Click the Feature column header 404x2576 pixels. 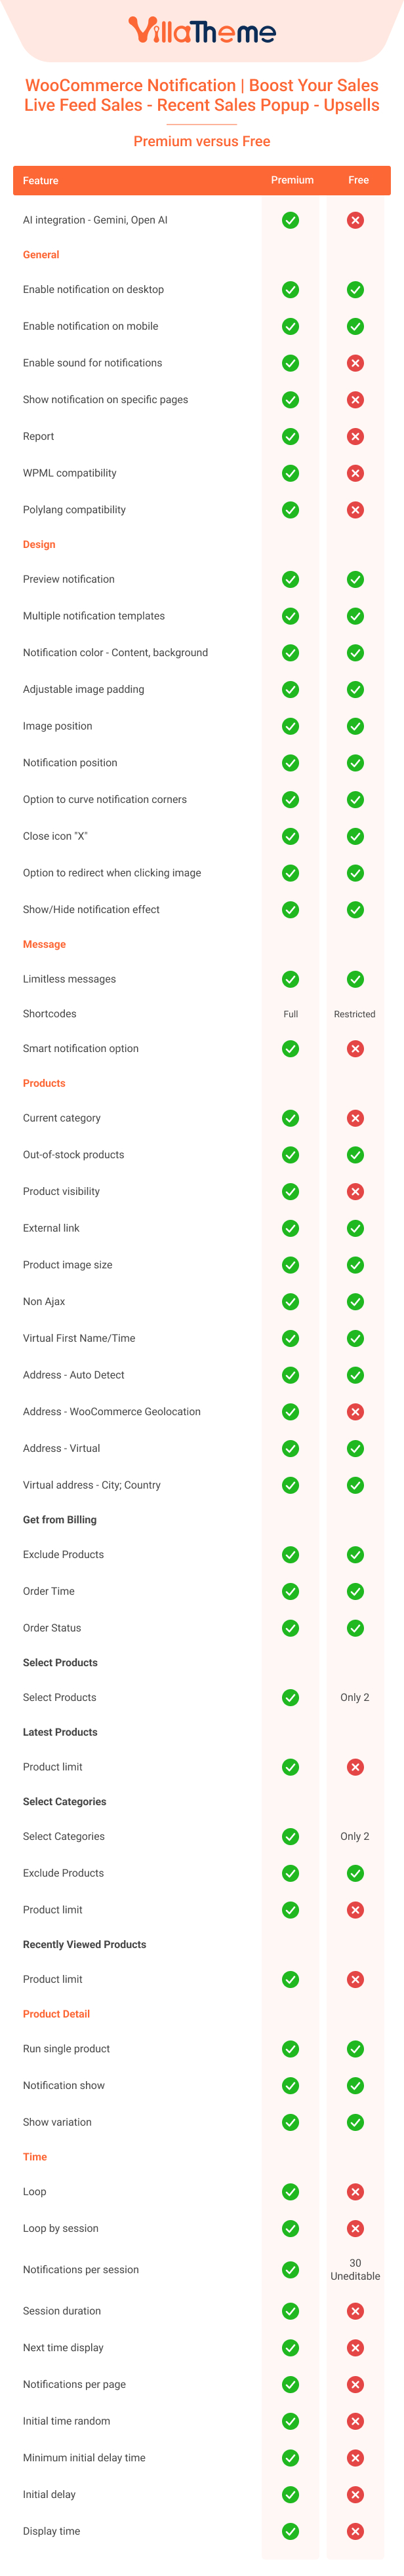pyautogui.click(x=40, y=181)
